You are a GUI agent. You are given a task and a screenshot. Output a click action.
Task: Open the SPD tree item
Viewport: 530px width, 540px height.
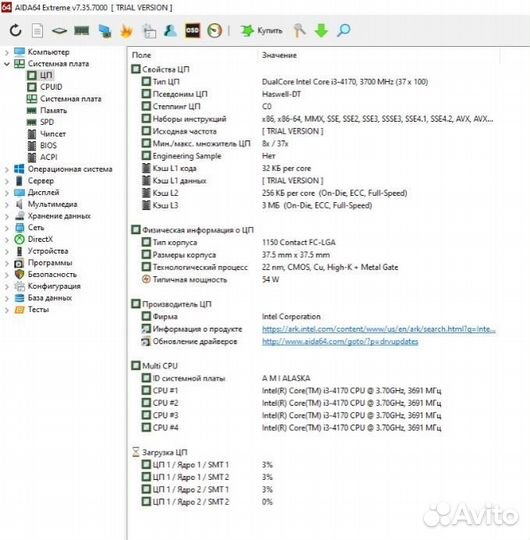(x=47, y=122)
